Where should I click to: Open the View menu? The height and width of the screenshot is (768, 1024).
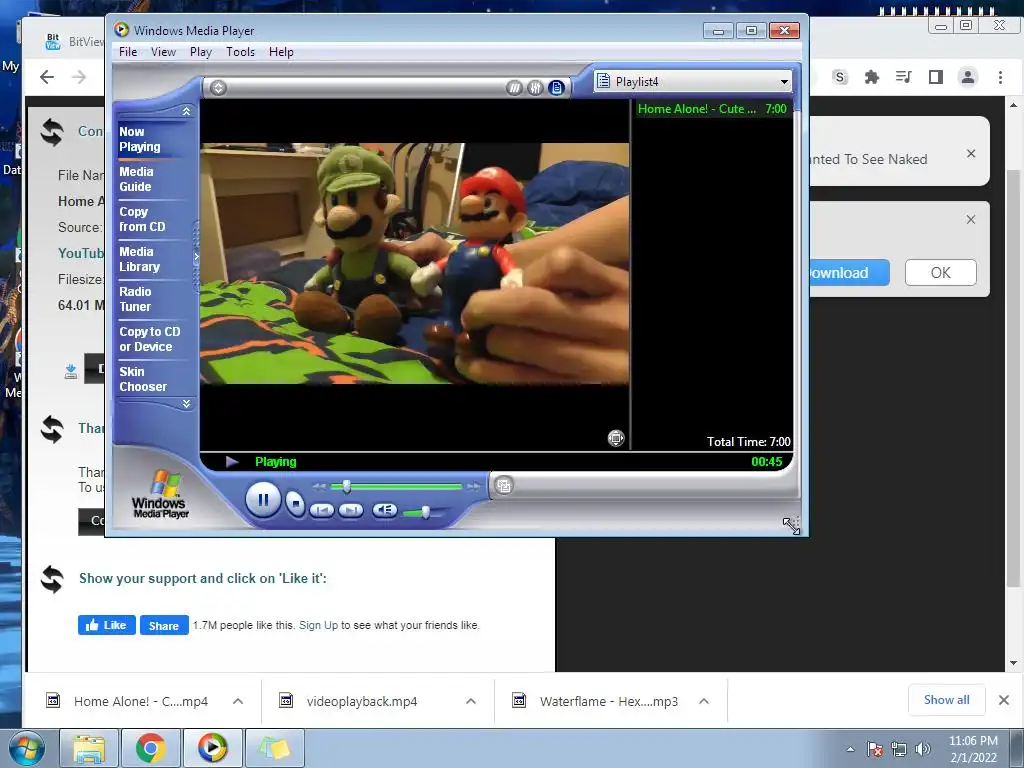(x=163, y=52)
